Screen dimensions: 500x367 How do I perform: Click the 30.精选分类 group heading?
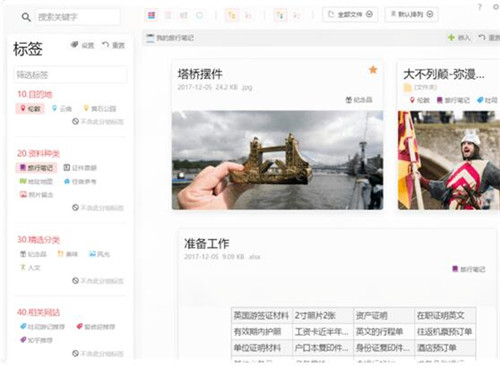pyautogui.click(x=38, y=240)
